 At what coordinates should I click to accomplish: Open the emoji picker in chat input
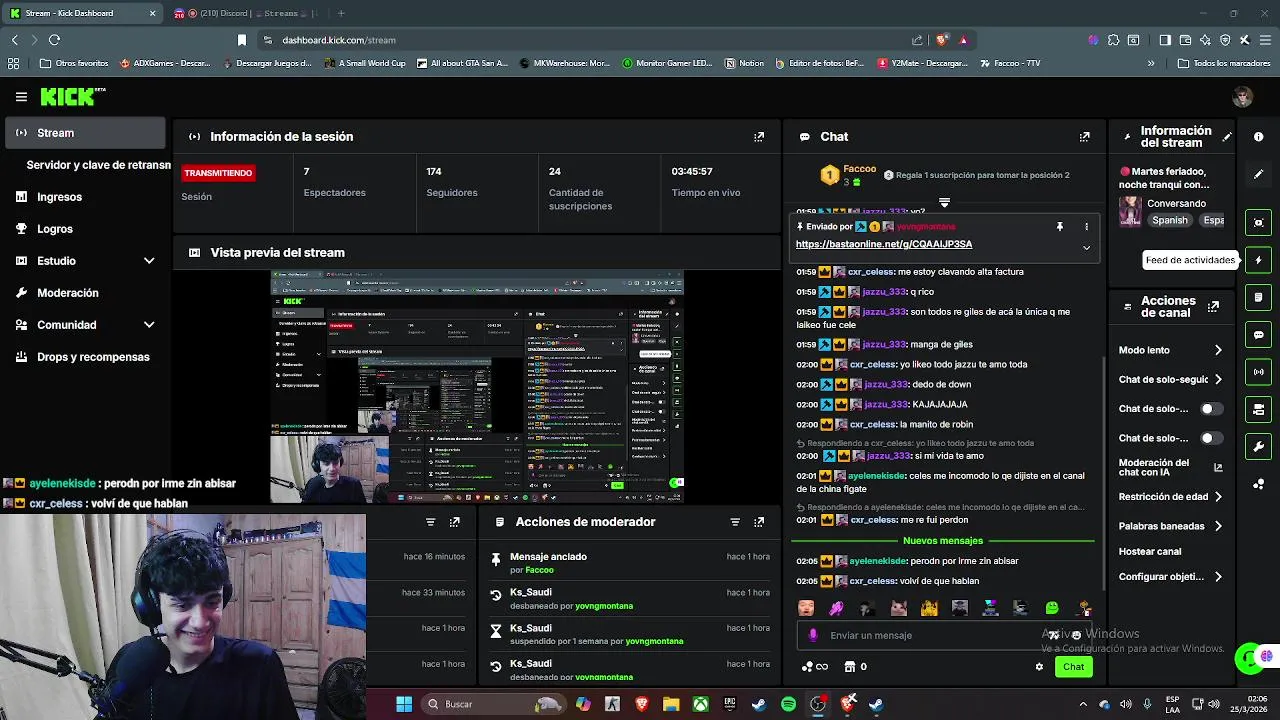pyautogui.click(x=1076, y=635)
